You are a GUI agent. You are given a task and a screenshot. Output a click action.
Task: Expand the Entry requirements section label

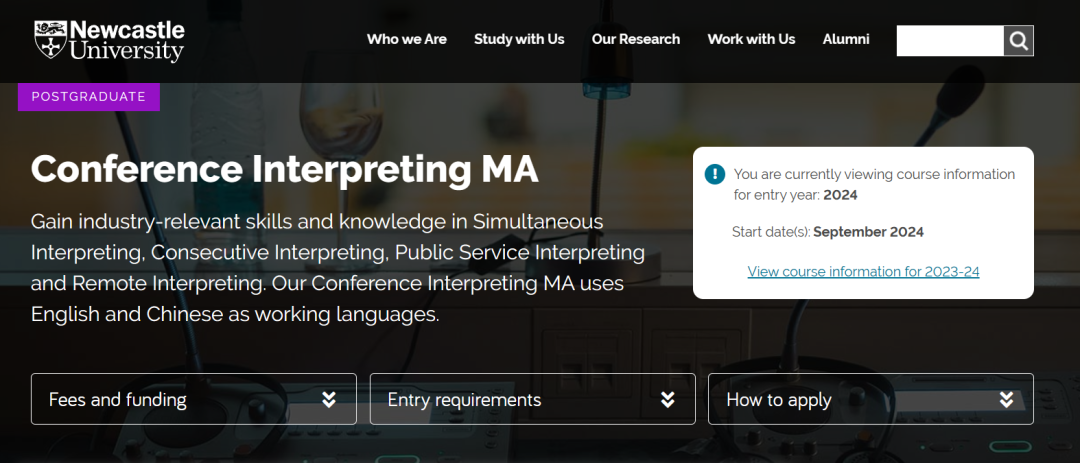(x=464, y=400)
